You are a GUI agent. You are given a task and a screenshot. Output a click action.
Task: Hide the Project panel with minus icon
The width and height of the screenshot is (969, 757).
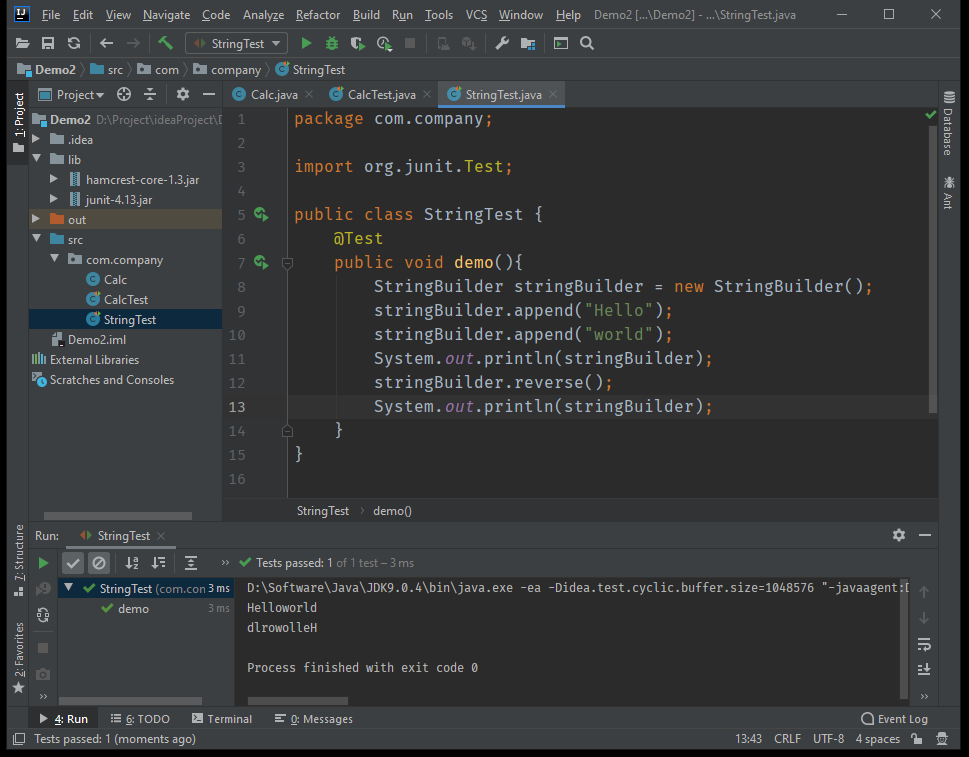[209, 94]
